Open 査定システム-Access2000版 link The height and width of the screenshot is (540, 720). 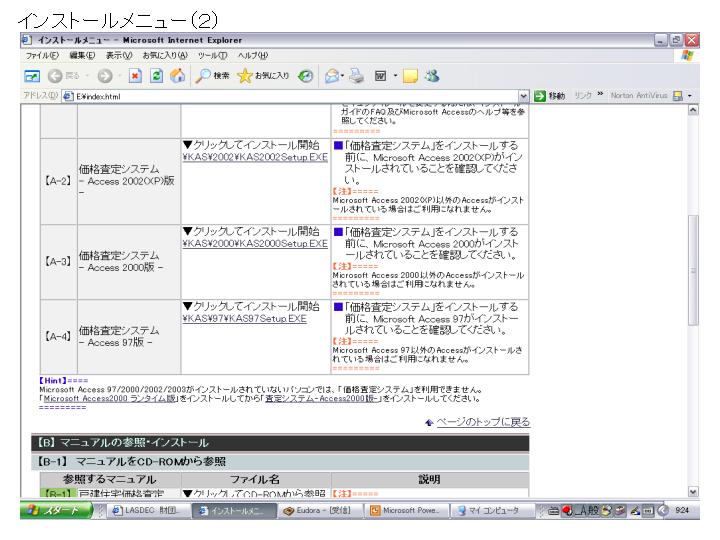322,399
